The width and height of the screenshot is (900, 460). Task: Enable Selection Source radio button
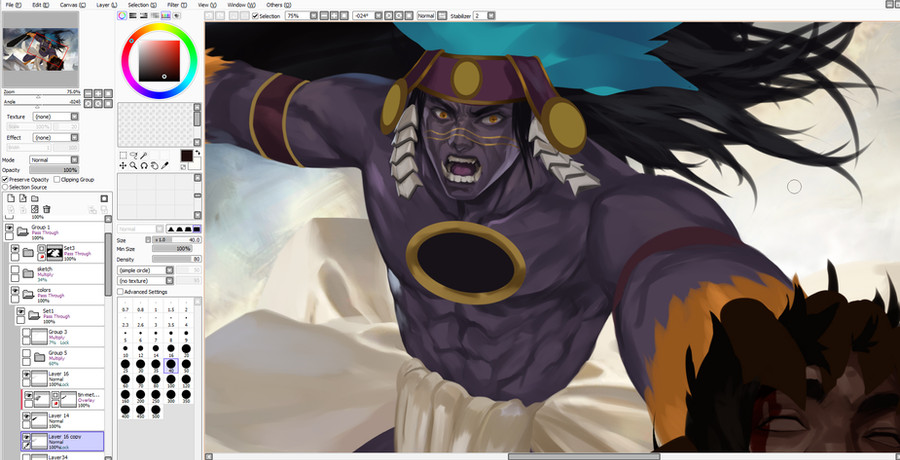click(5, 187)
